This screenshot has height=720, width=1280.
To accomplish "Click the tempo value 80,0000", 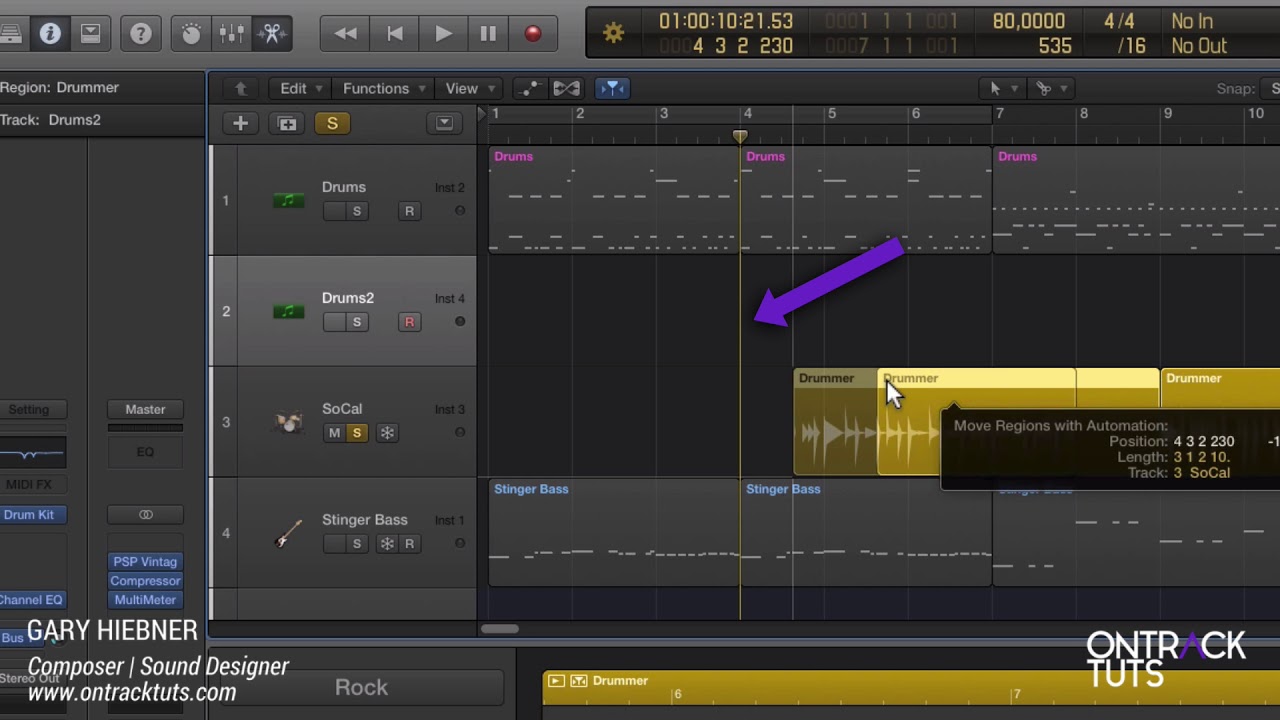I will [x=1029, y=21].
